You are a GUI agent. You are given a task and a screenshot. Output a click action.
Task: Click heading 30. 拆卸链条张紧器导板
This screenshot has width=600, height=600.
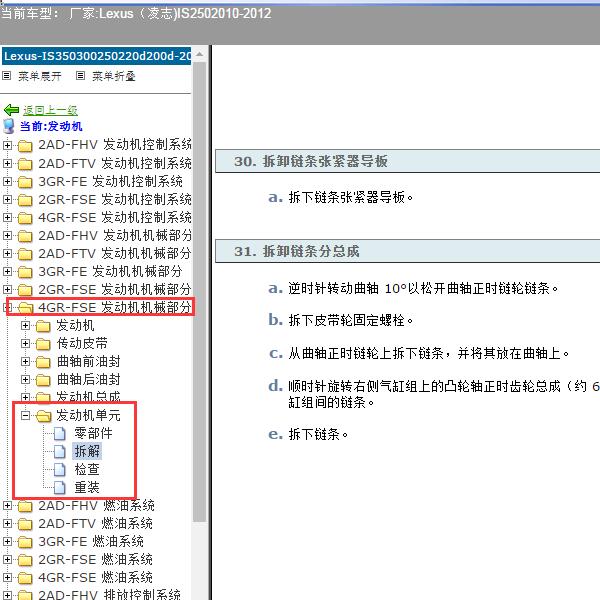[311, 161]
